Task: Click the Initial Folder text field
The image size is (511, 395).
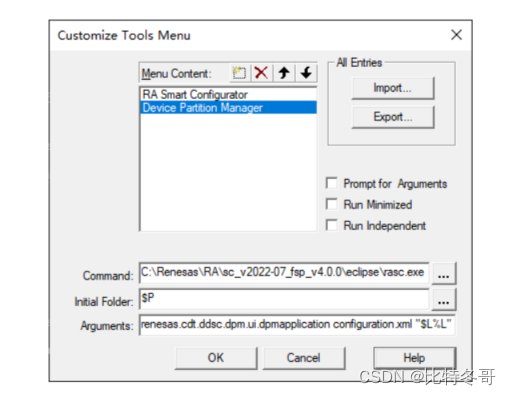Action: point(284,299)
